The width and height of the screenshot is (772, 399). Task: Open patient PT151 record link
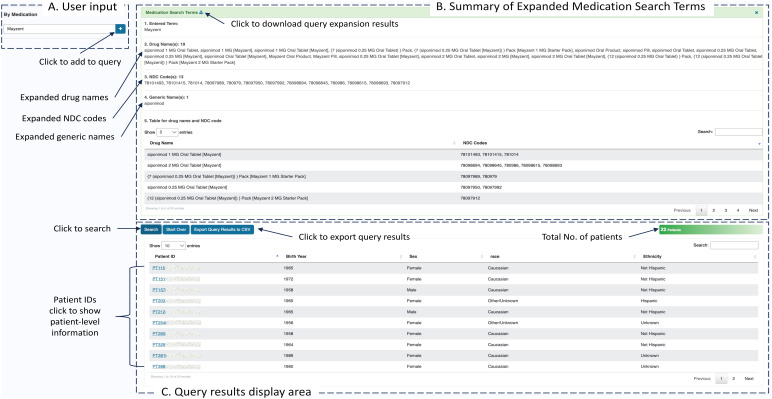(x=159, y=279)
